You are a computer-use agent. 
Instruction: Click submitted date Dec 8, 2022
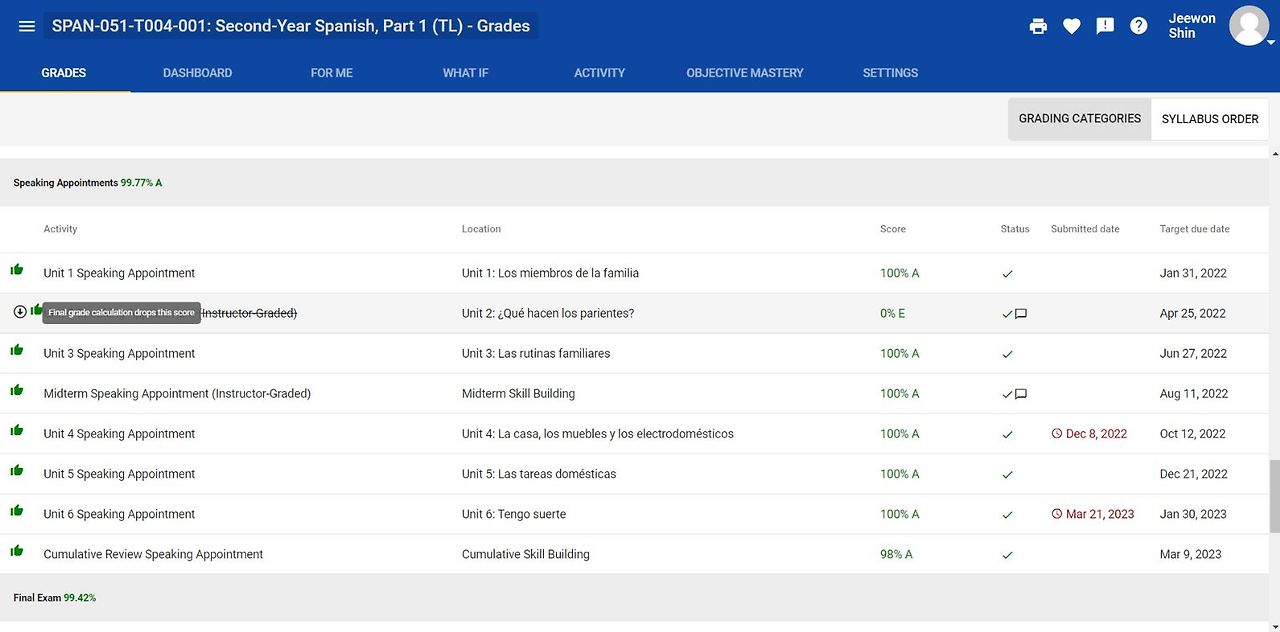[x=1096, y=433]
